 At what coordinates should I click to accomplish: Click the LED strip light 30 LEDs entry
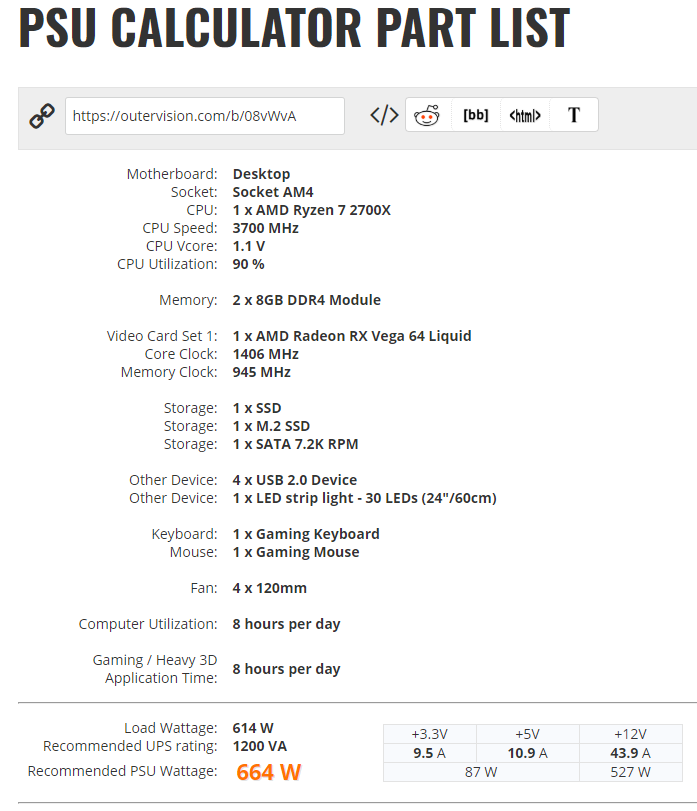[365, 498]
